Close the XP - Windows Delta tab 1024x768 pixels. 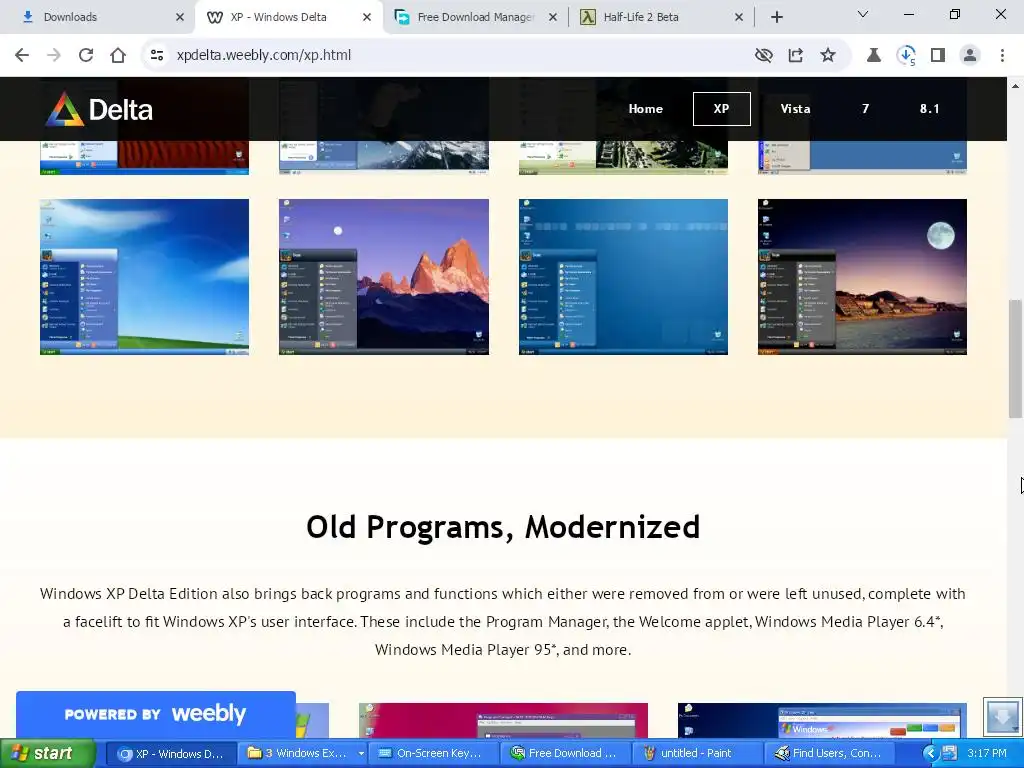(x=366, y=17)
